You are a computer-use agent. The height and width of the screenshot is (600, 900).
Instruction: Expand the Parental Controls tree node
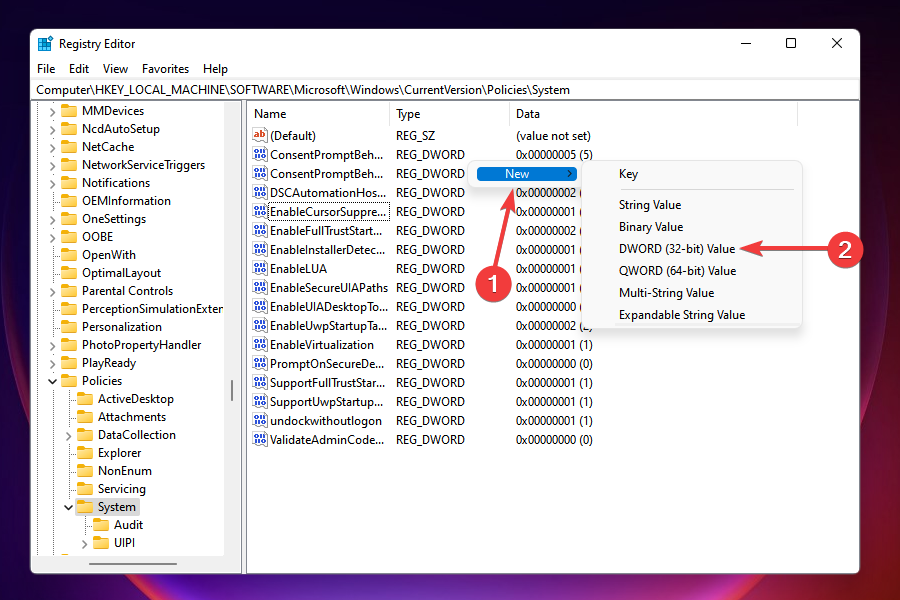coord(52,292)
